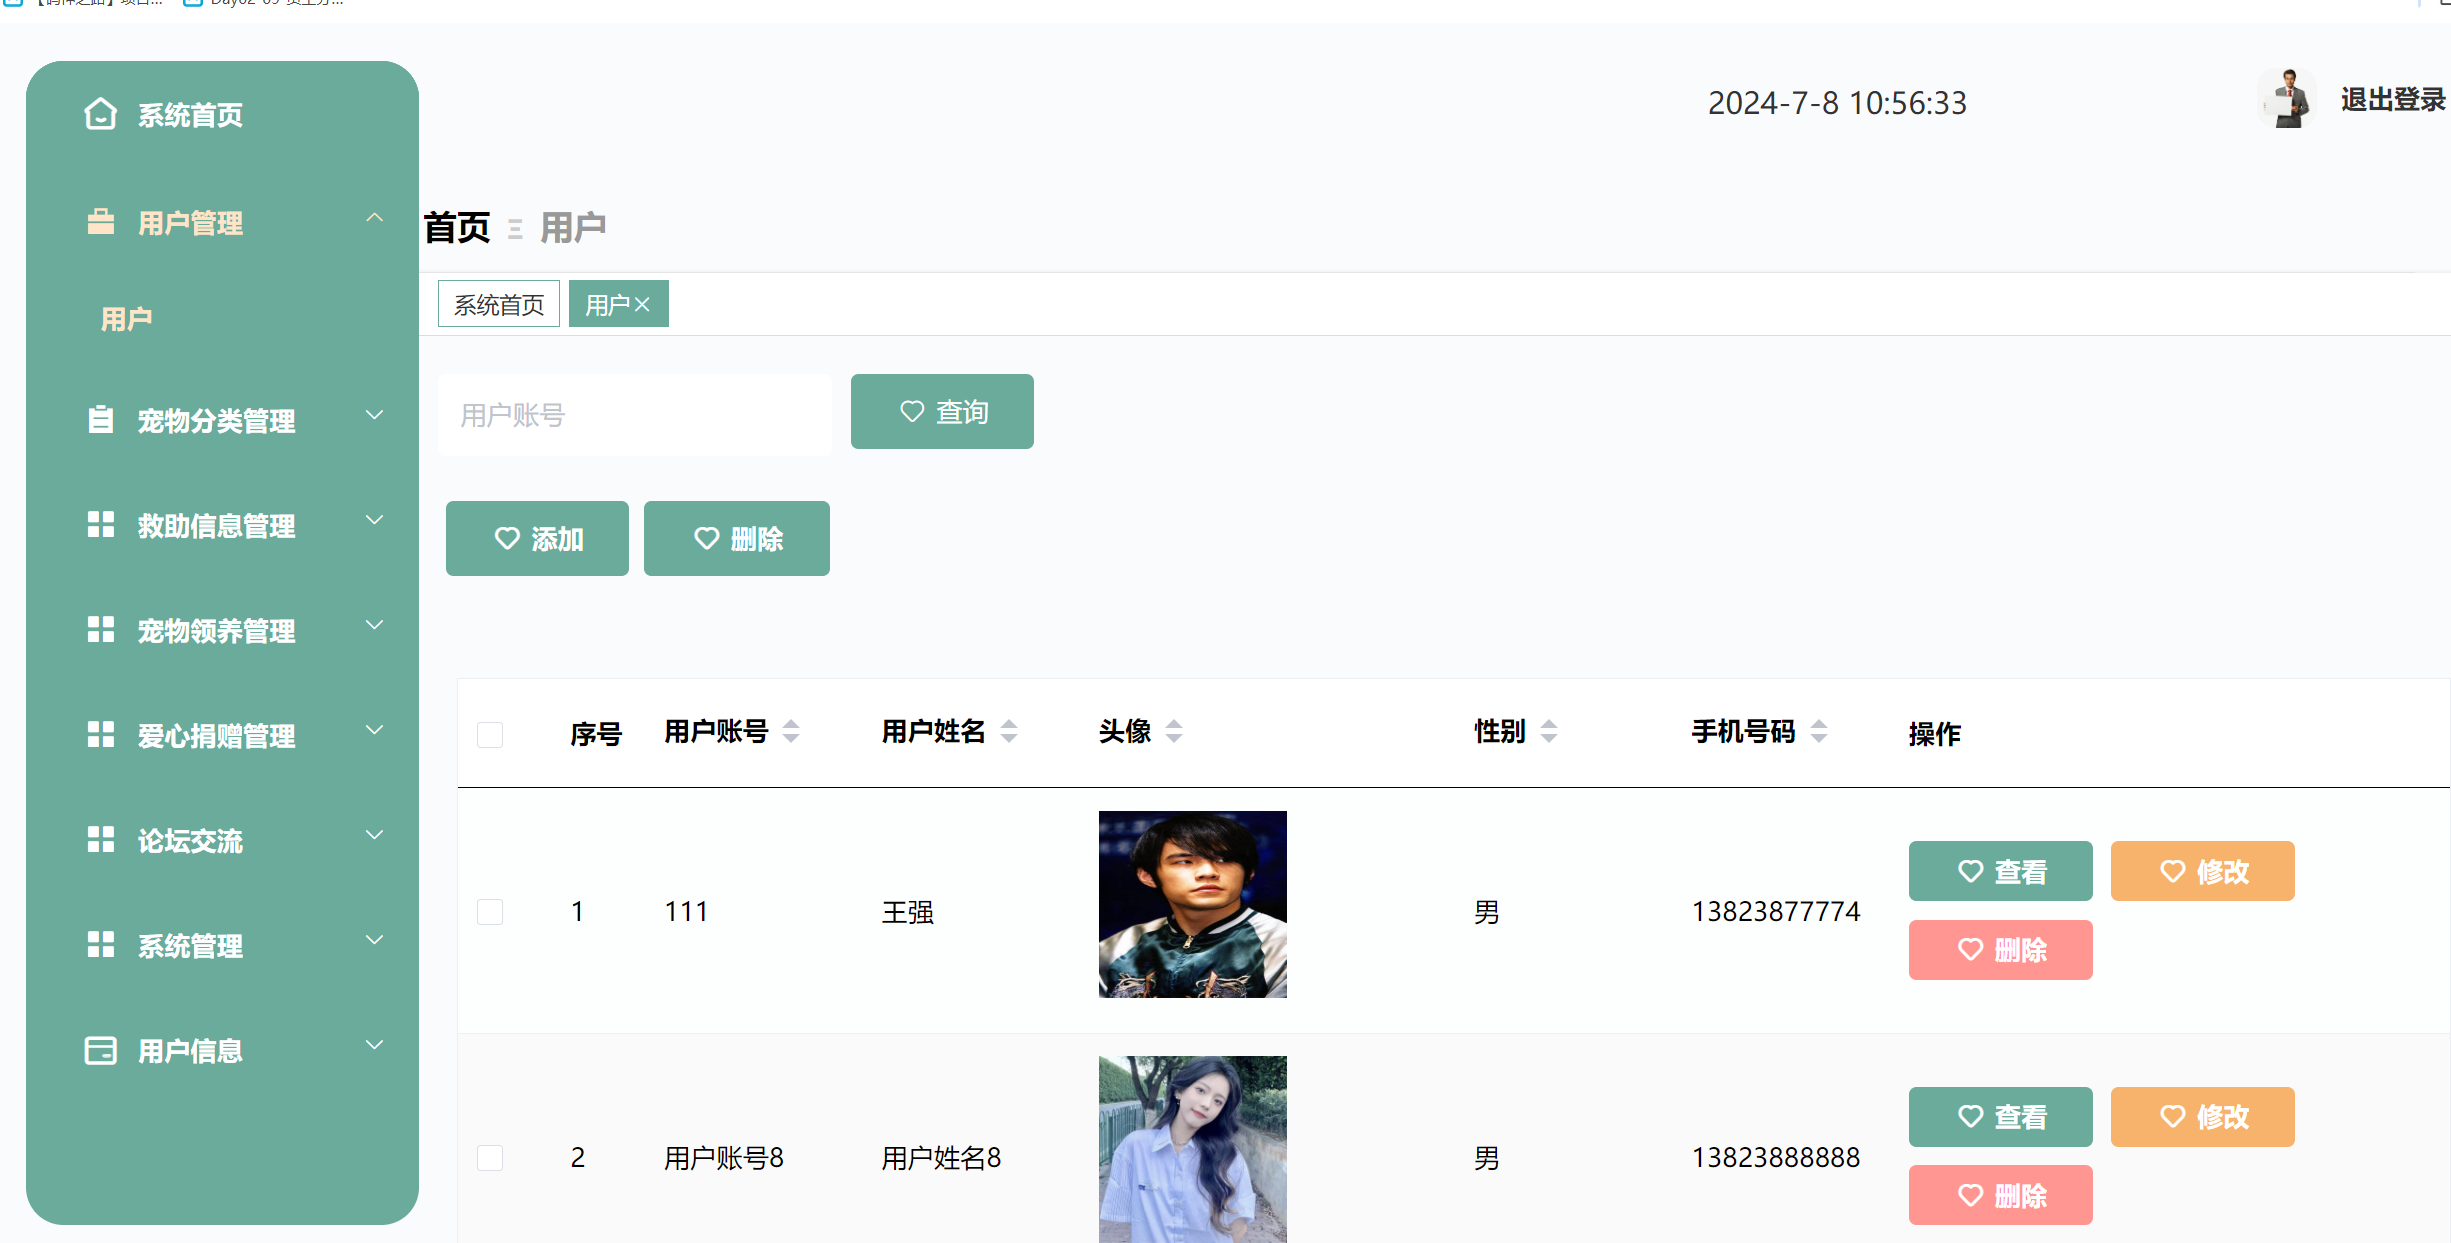The image size is (2451, 1243).
Task: Sort by 用户账号 column arrows
Action: 791,731
